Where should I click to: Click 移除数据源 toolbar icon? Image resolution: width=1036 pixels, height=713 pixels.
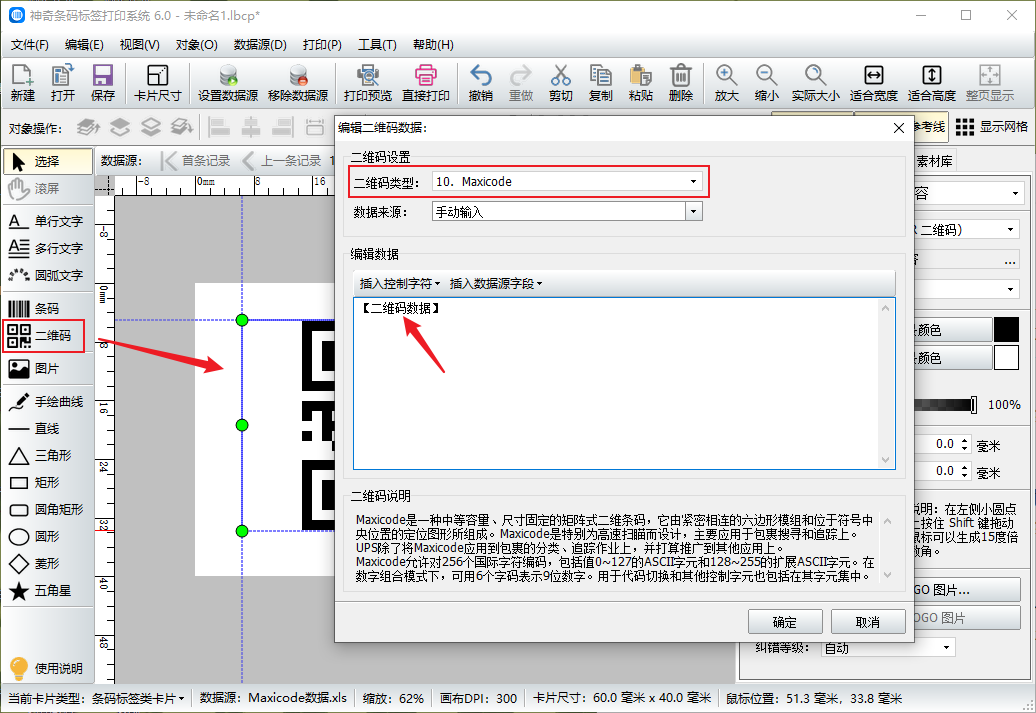(298, 83)
